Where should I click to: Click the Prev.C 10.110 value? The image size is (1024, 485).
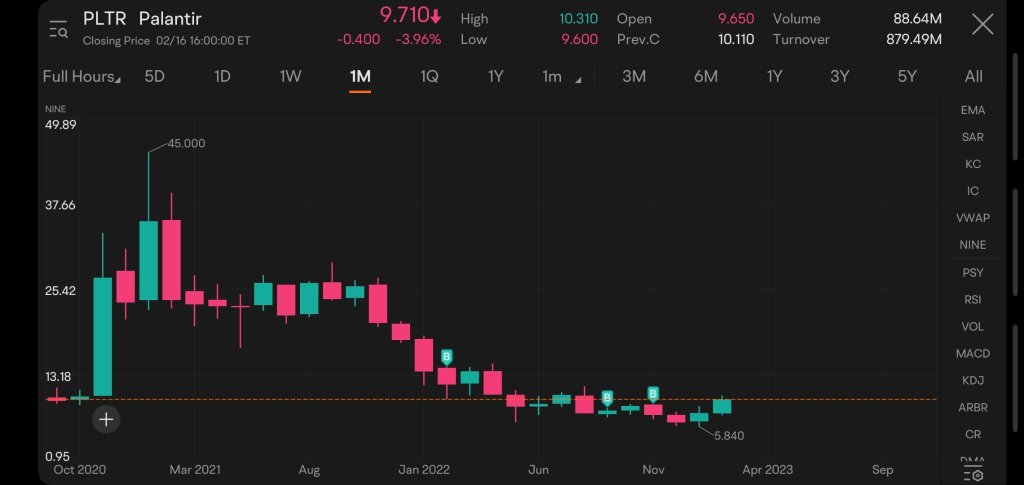pos(736,39)
